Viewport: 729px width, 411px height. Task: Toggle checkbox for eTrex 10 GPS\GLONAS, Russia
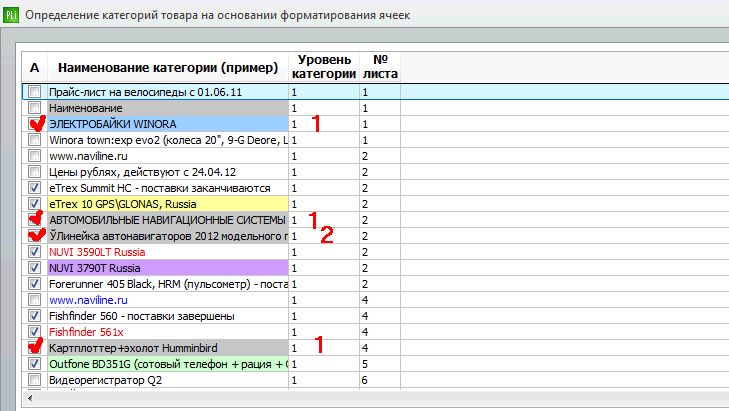34,204
